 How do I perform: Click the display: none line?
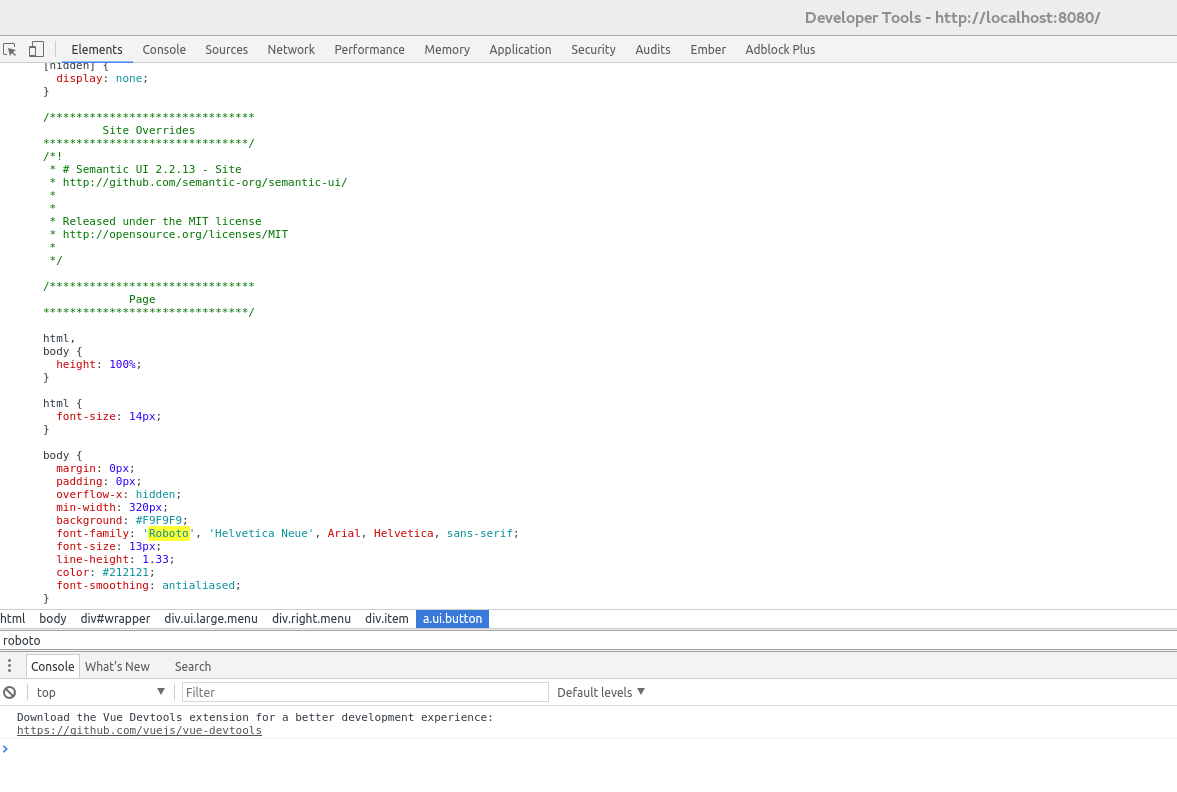(x=102, y=78)
